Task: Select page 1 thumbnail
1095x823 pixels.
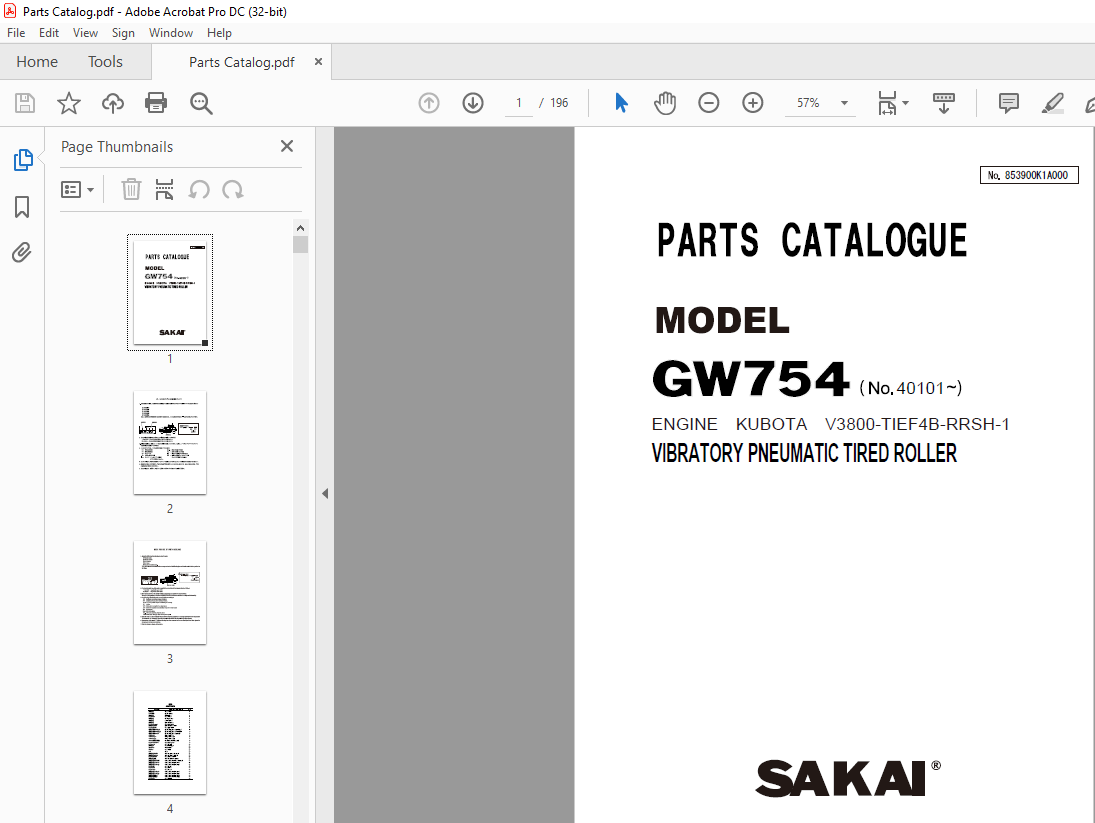Action: coord(170,292)
